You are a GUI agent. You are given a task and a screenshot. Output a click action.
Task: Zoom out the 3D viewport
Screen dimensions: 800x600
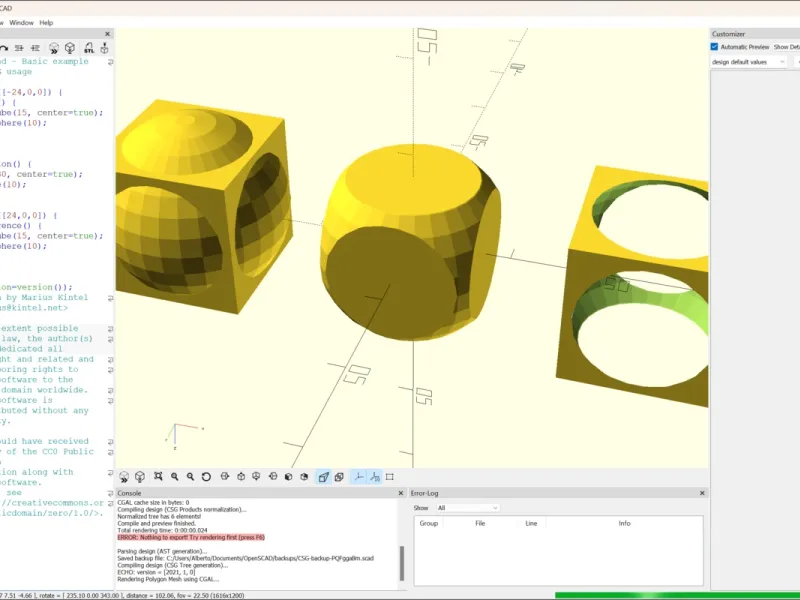coord(190,477)
